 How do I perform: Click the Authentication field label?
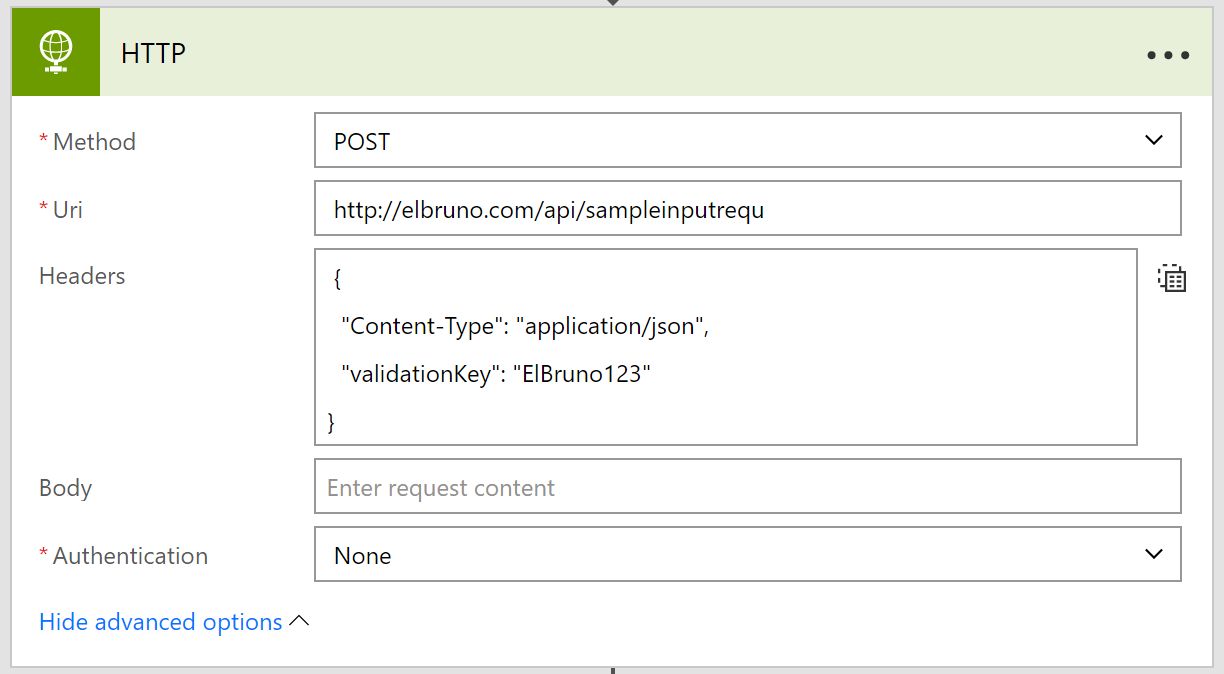tap(130, 556)
